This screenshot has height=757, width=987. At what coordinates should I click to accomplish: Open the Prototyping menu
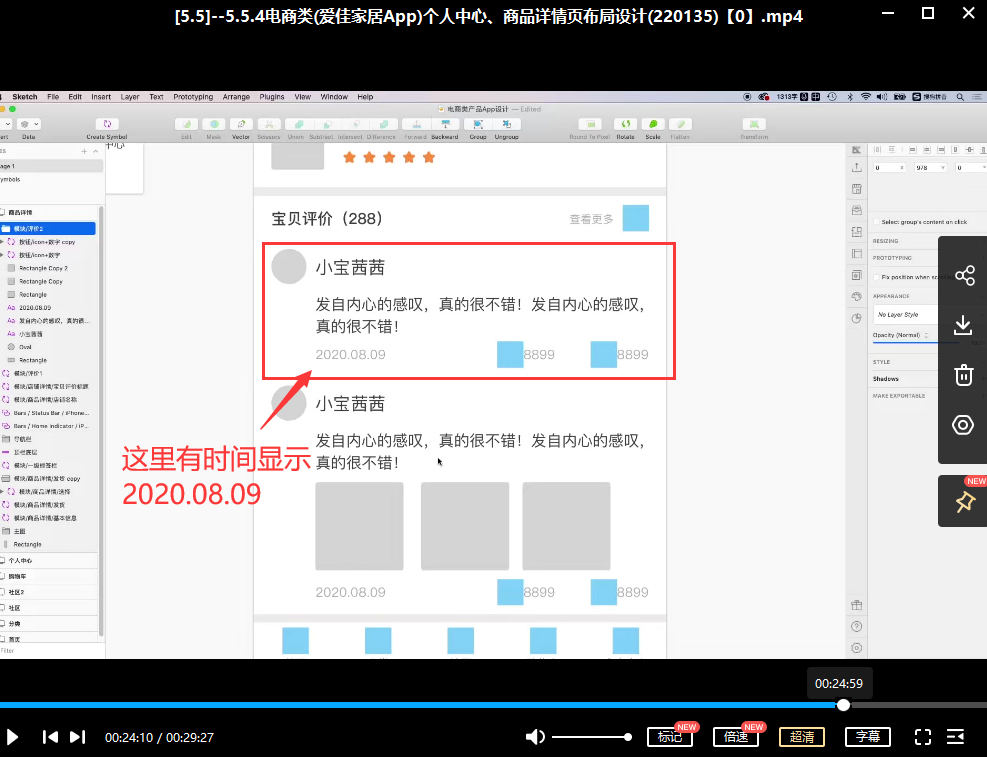point(192,97)
